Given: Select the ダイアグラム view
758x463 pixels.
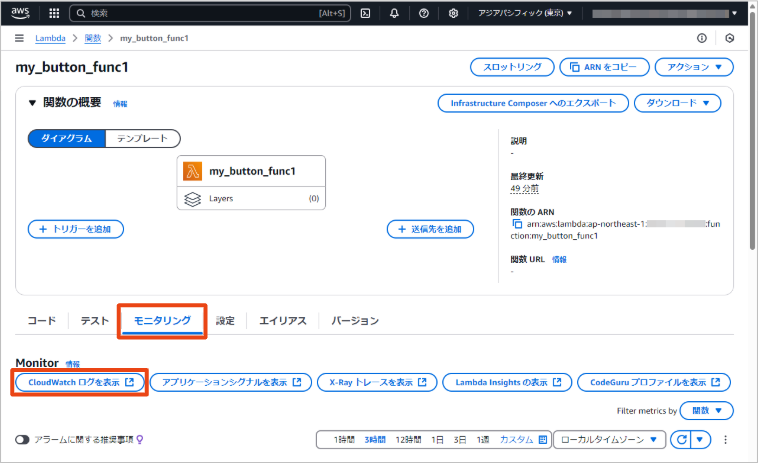Looking at the screenshot, I should (x=66, y=138).
